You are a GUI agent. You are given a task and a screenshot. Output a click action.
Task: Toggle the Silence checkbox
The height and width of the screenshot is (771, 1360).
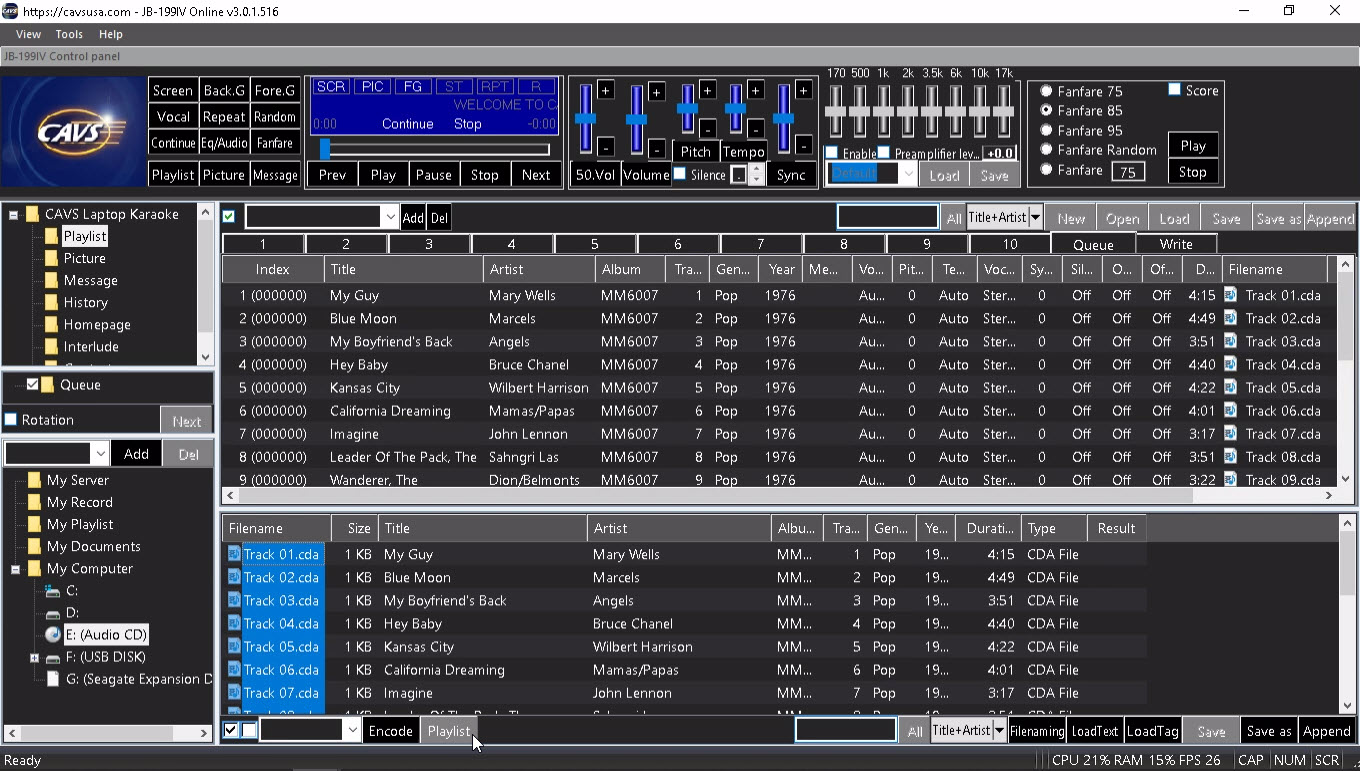pyautogui.click(x=680, y=174)
